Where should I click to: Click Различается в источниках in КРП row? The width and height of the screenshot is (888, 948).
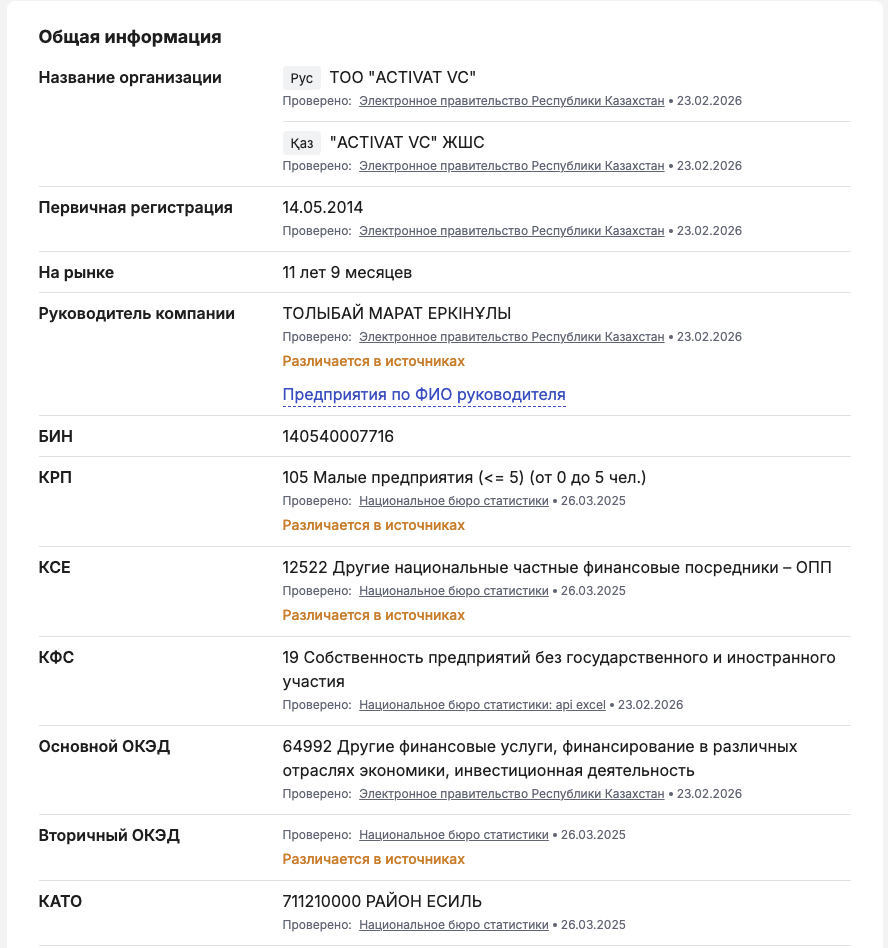[373, 525]
